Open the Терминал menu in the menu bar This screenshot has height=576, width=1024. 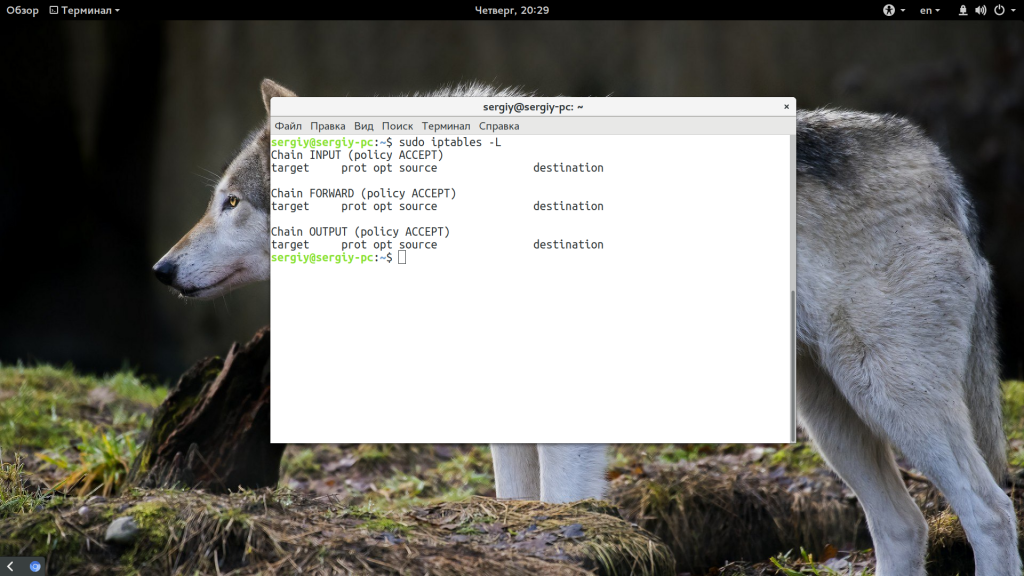tap(445, 126)
